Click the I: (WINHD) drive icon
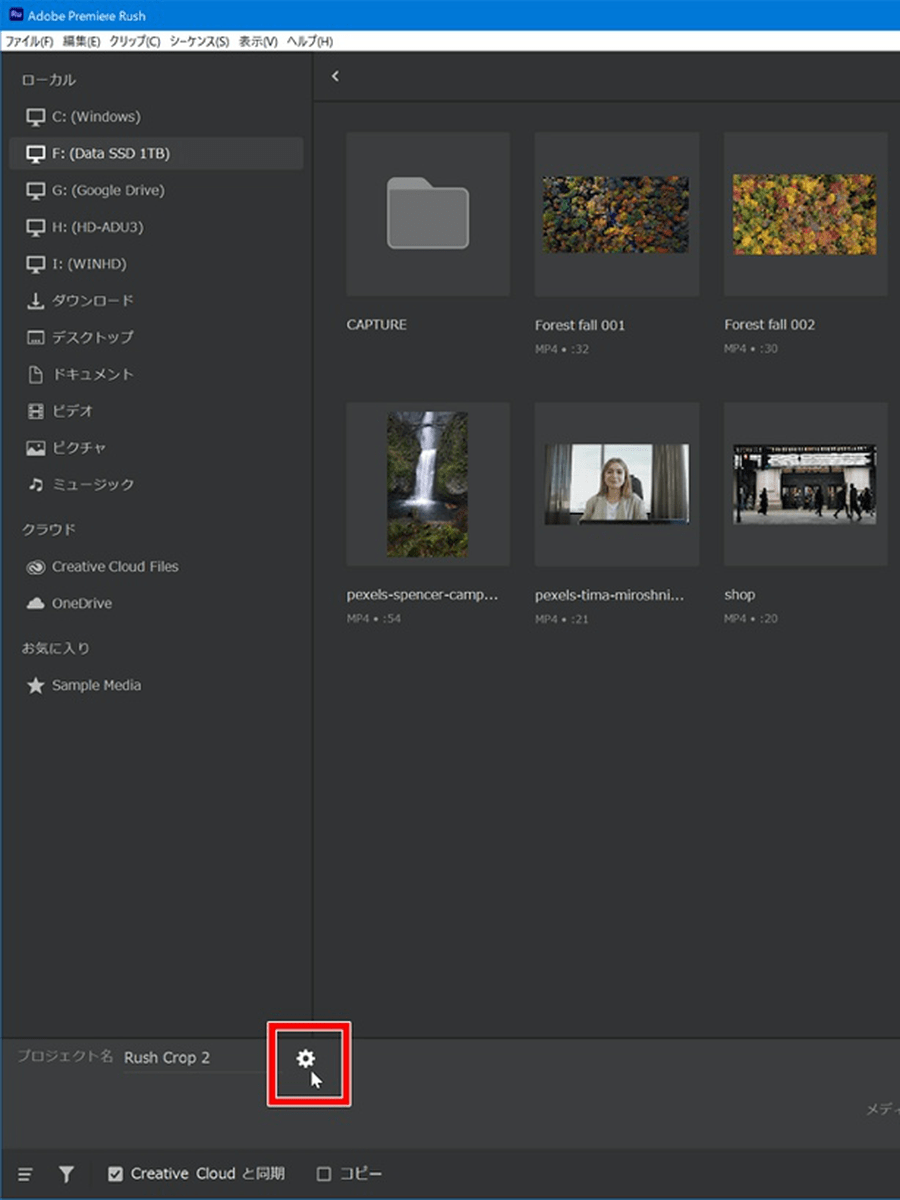Image resolution: width=900 pixels, height=1200 pixels. pos(36,265)
